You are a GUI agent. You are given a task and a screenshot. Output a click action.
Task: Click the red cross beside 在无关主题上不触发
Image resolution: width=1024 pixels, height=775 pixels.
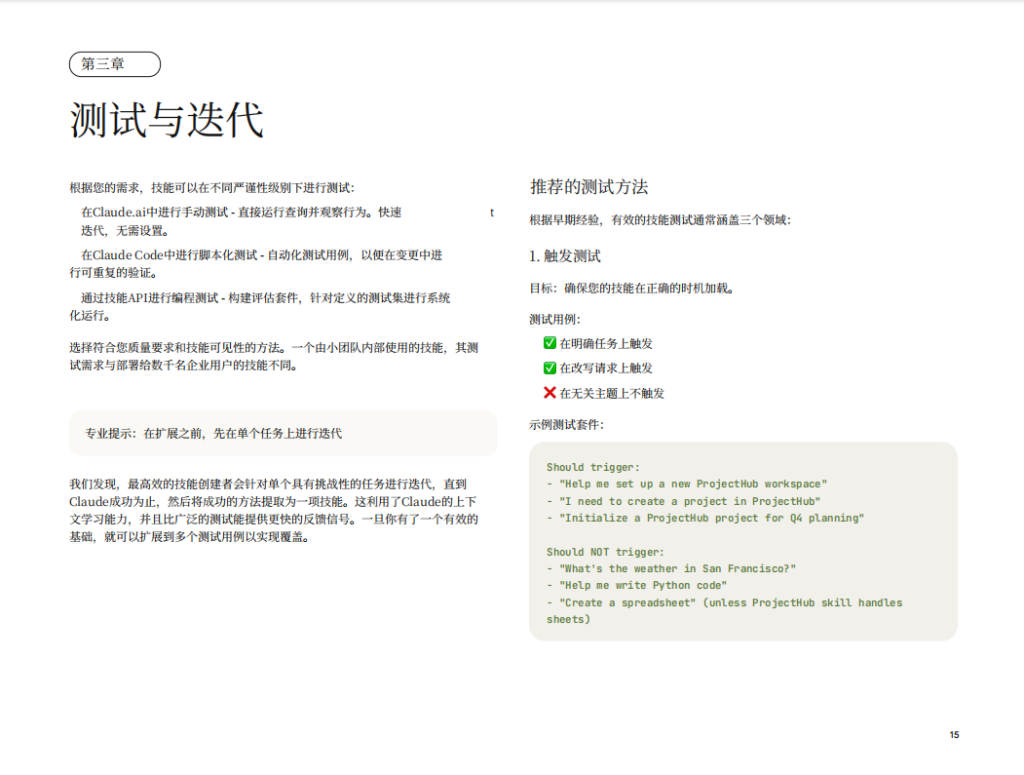[x=550, y=392]
